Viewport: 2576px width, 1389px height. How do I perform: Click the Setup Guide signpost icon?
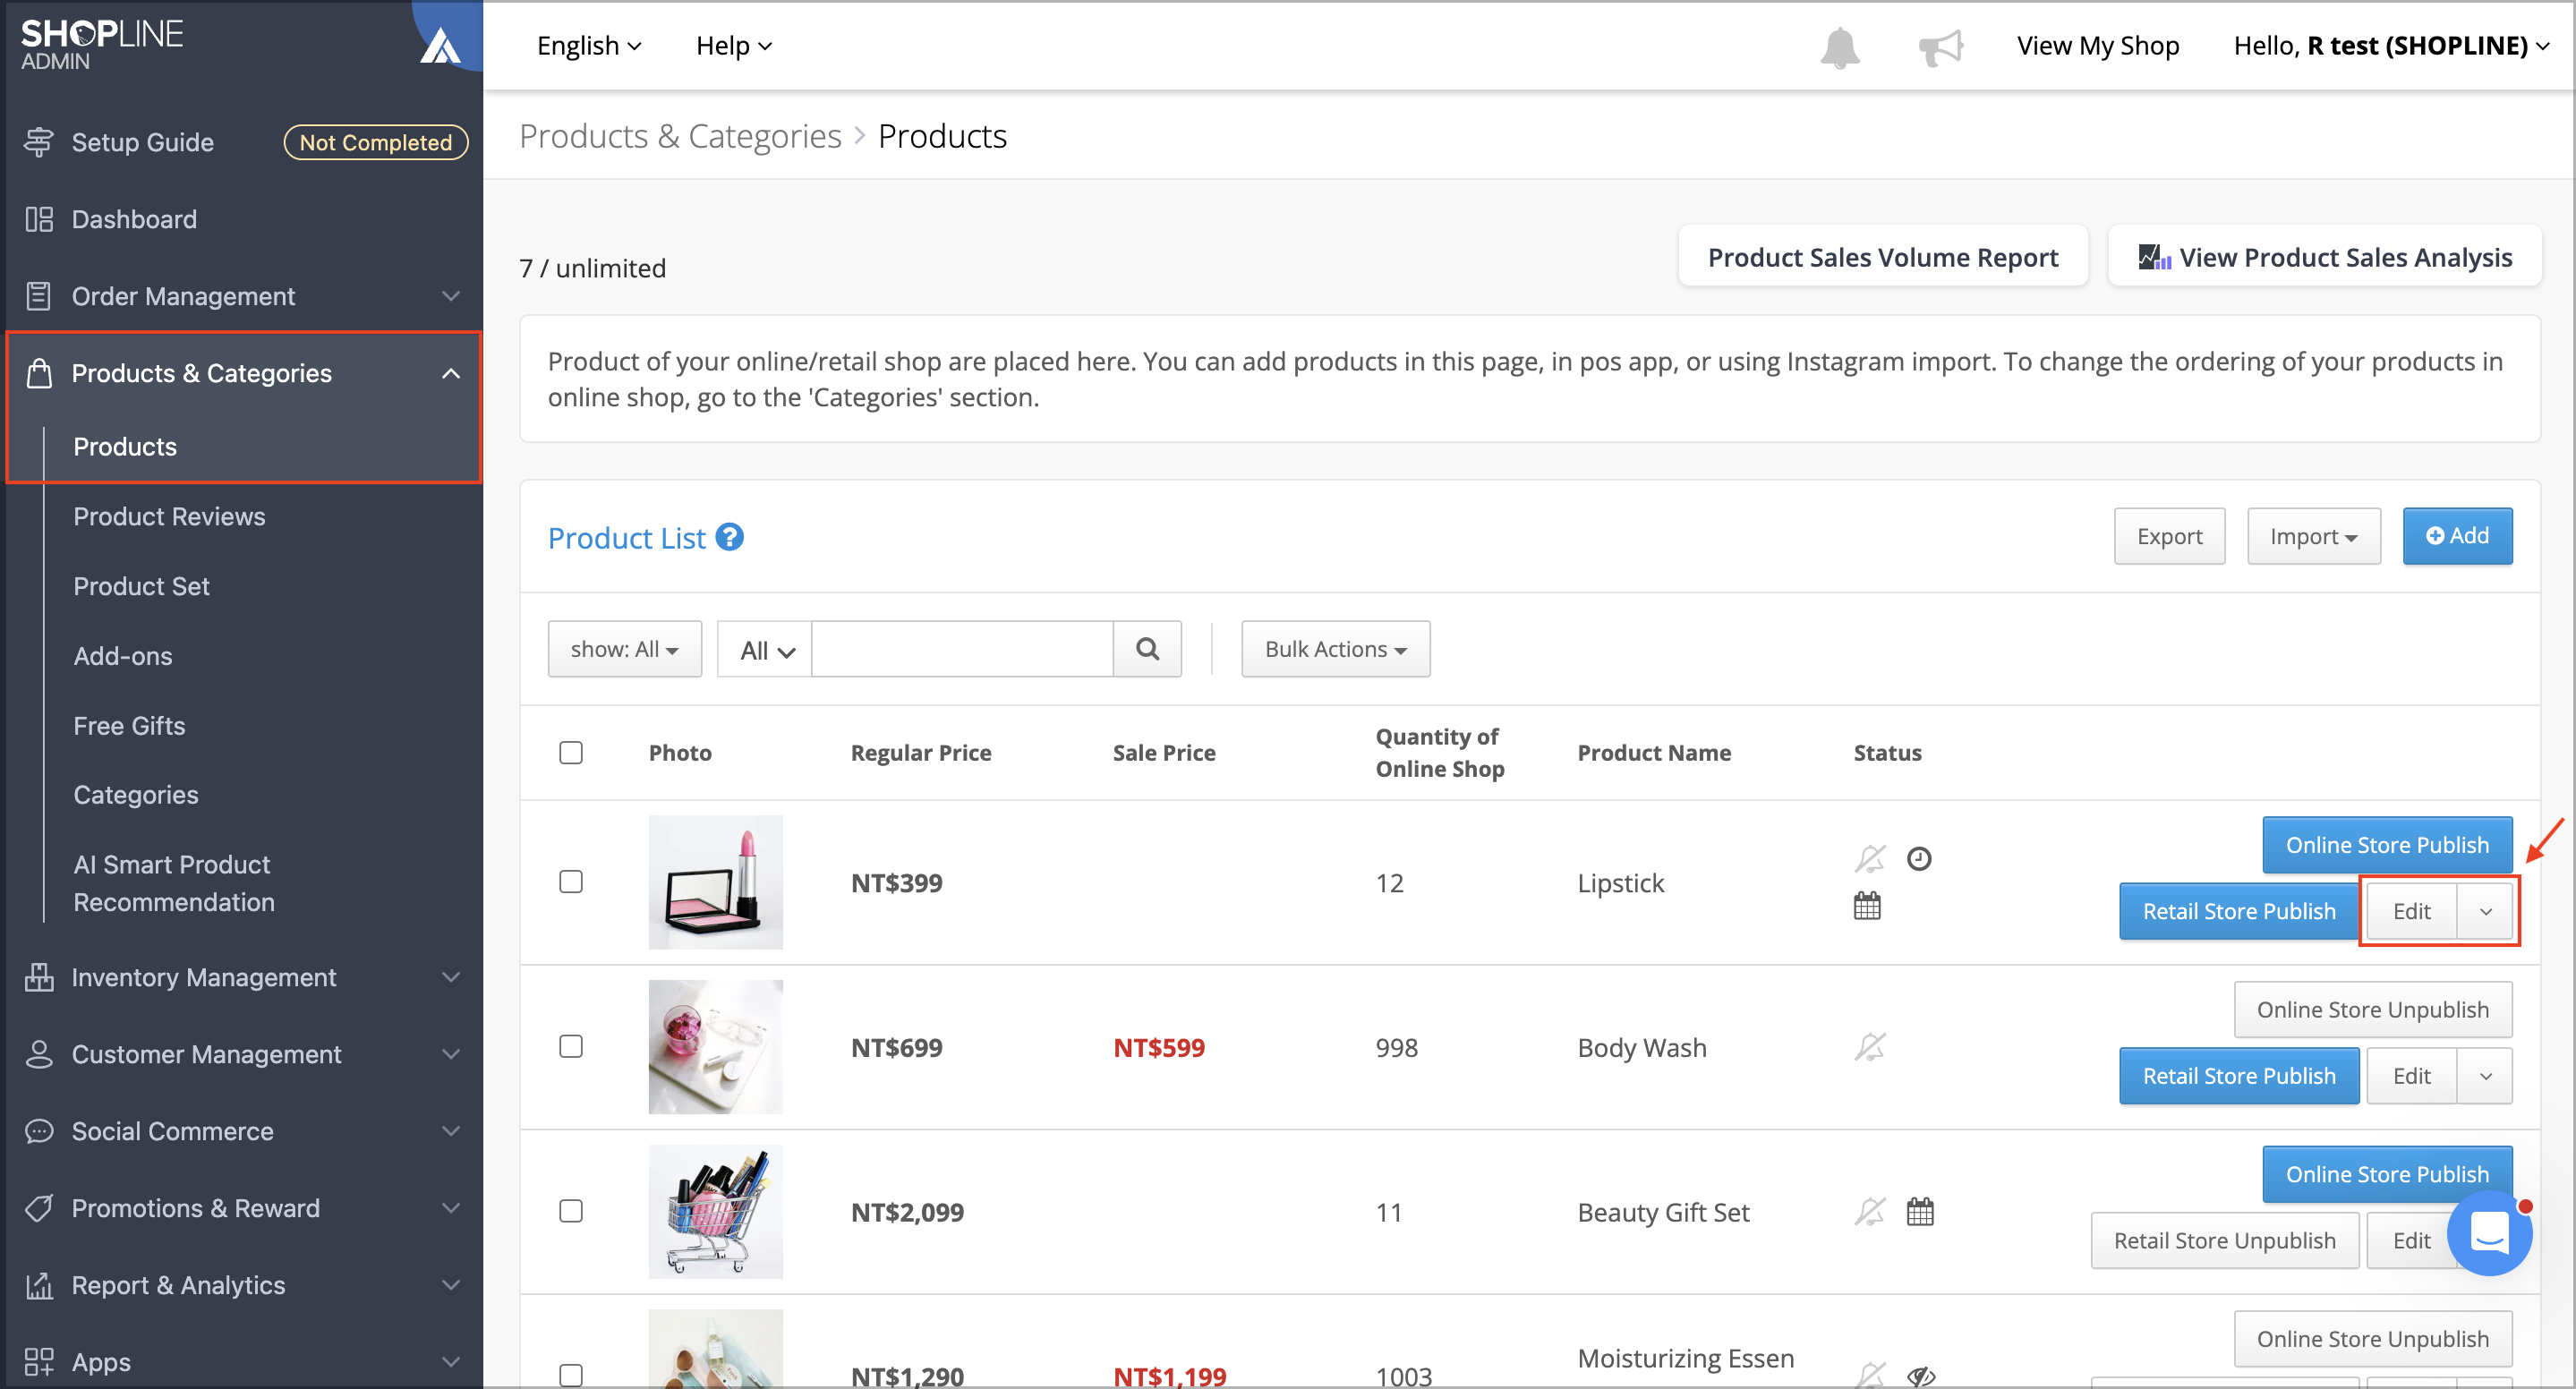[39, 142]
